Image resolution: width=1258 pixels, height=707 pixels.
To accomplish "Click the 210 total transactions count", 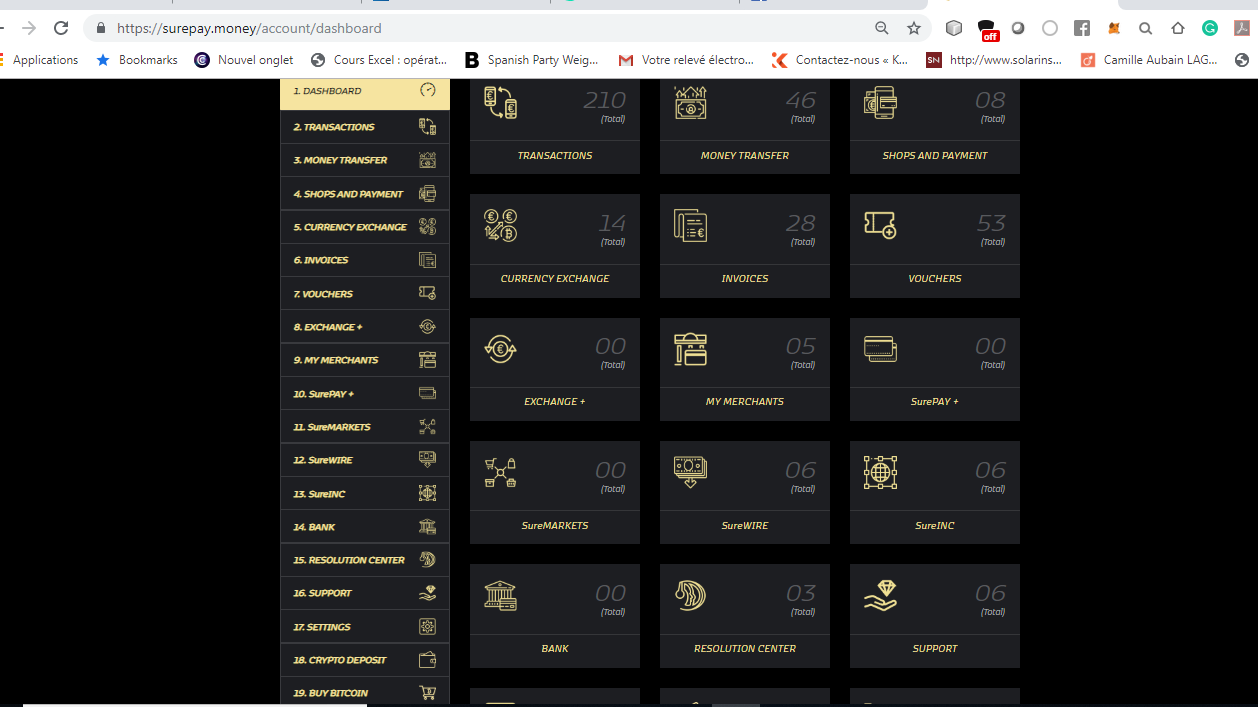I will [605, 100].
